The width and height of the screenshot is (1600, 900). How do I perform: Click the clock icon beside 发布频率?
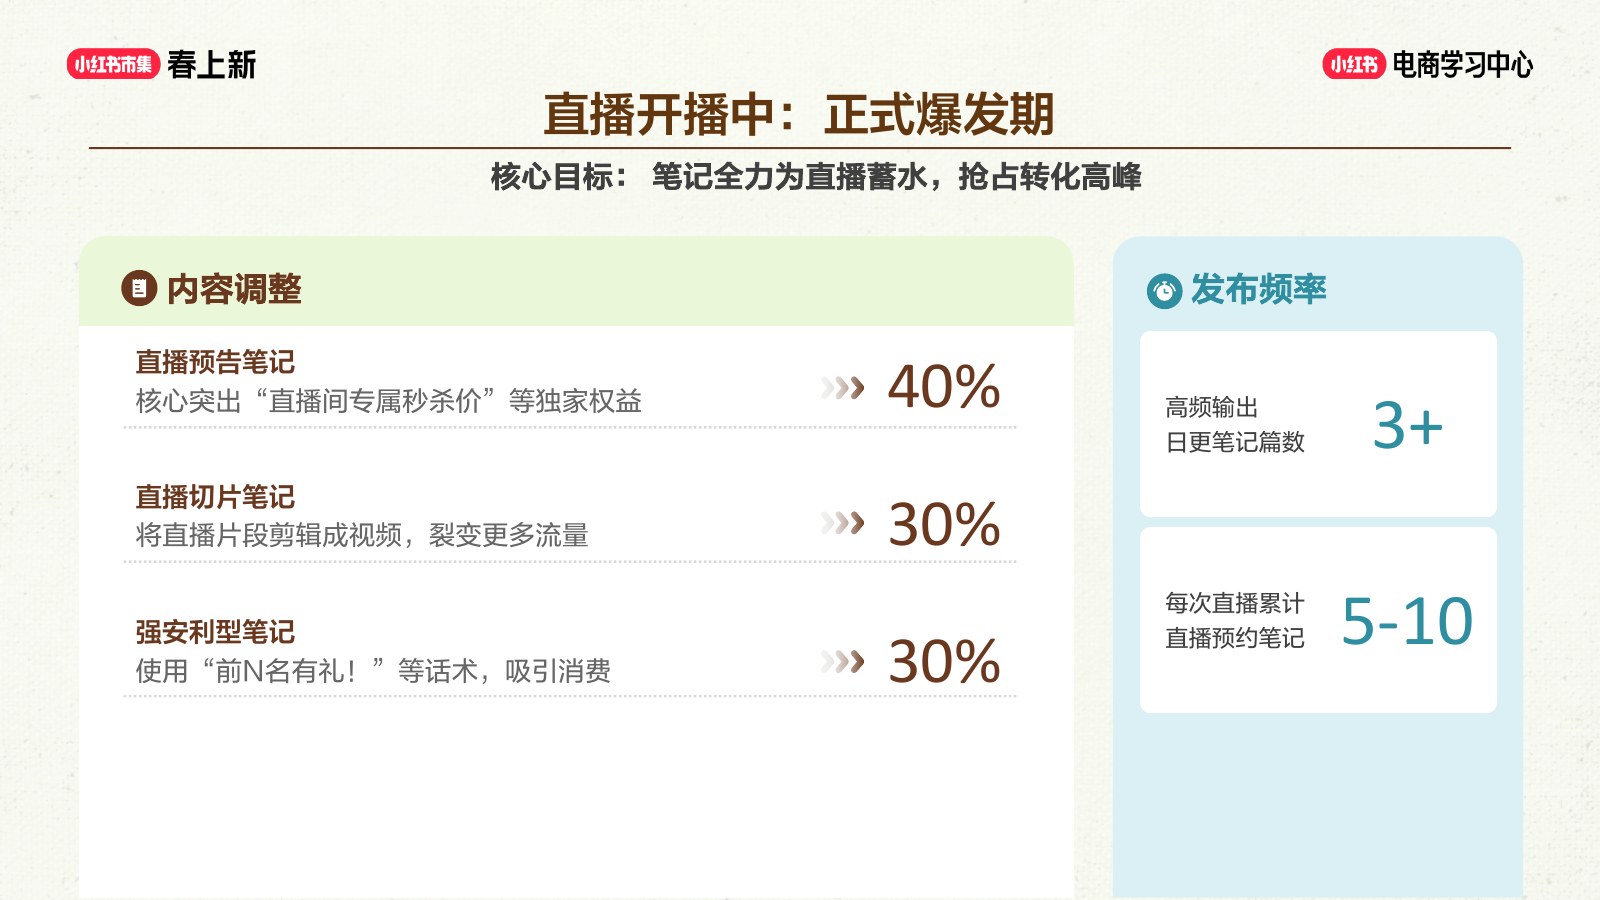(x=1164, y=291)
